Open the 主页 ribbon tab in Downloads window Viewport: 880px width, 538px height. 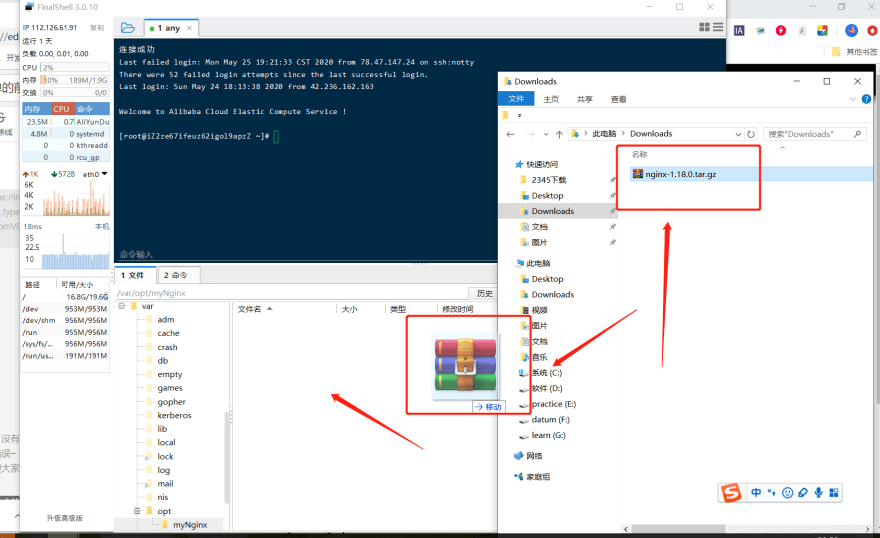coord(551,99)
